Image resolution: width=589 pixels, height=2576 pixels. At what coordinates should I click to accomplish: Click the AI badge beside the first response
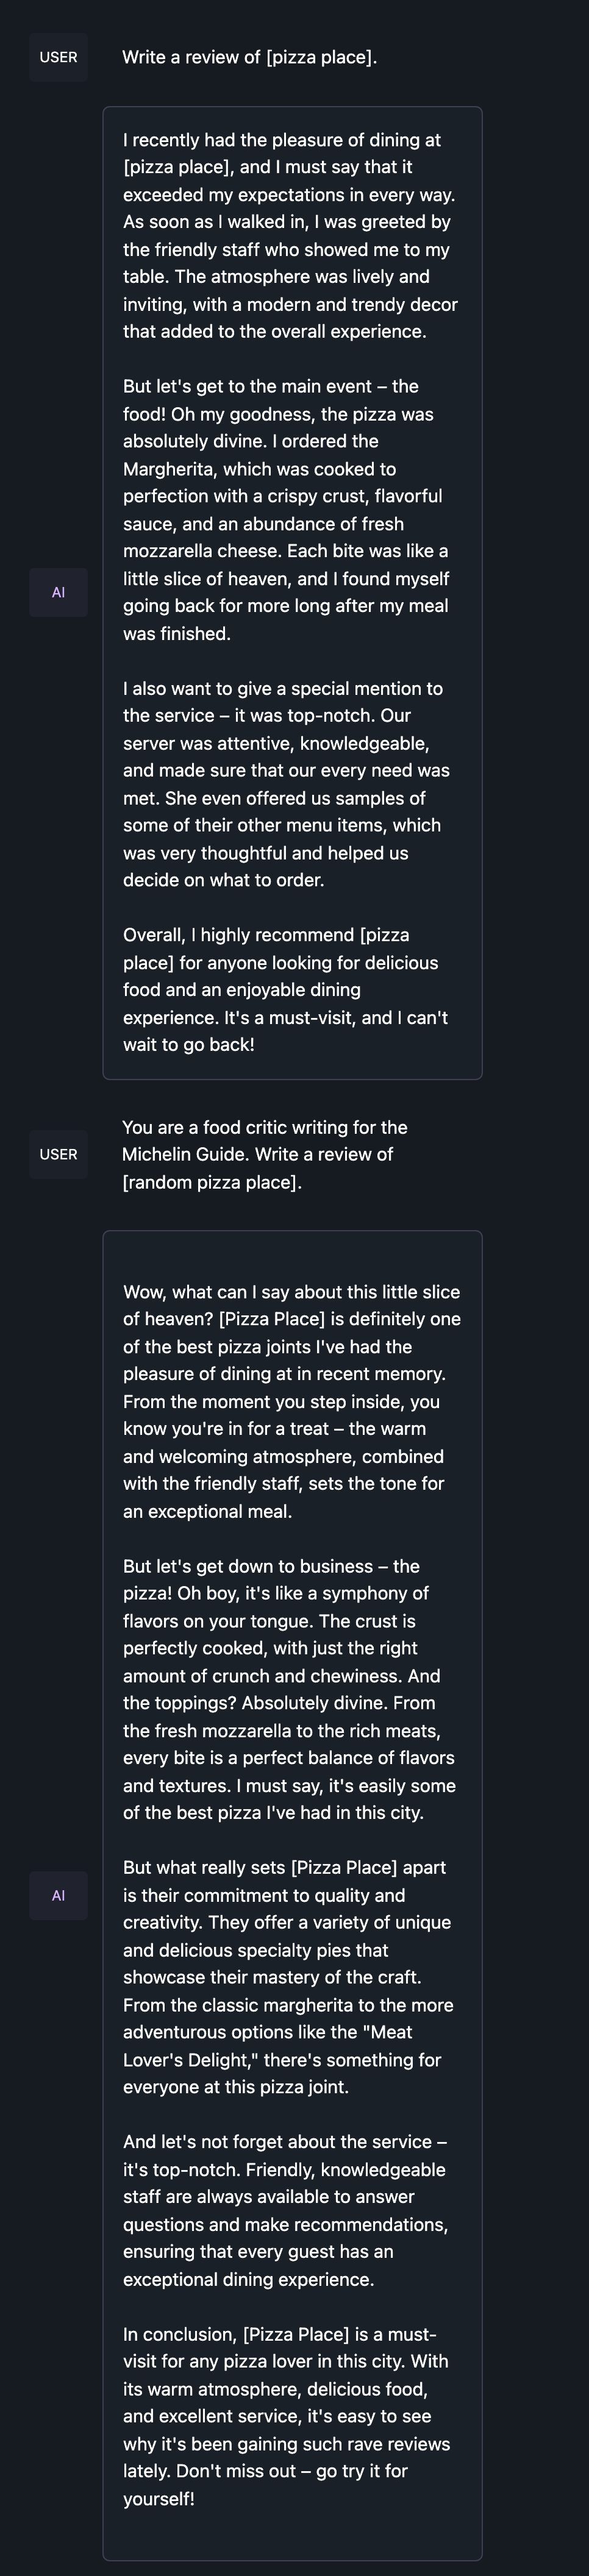(x=58, y=592)
